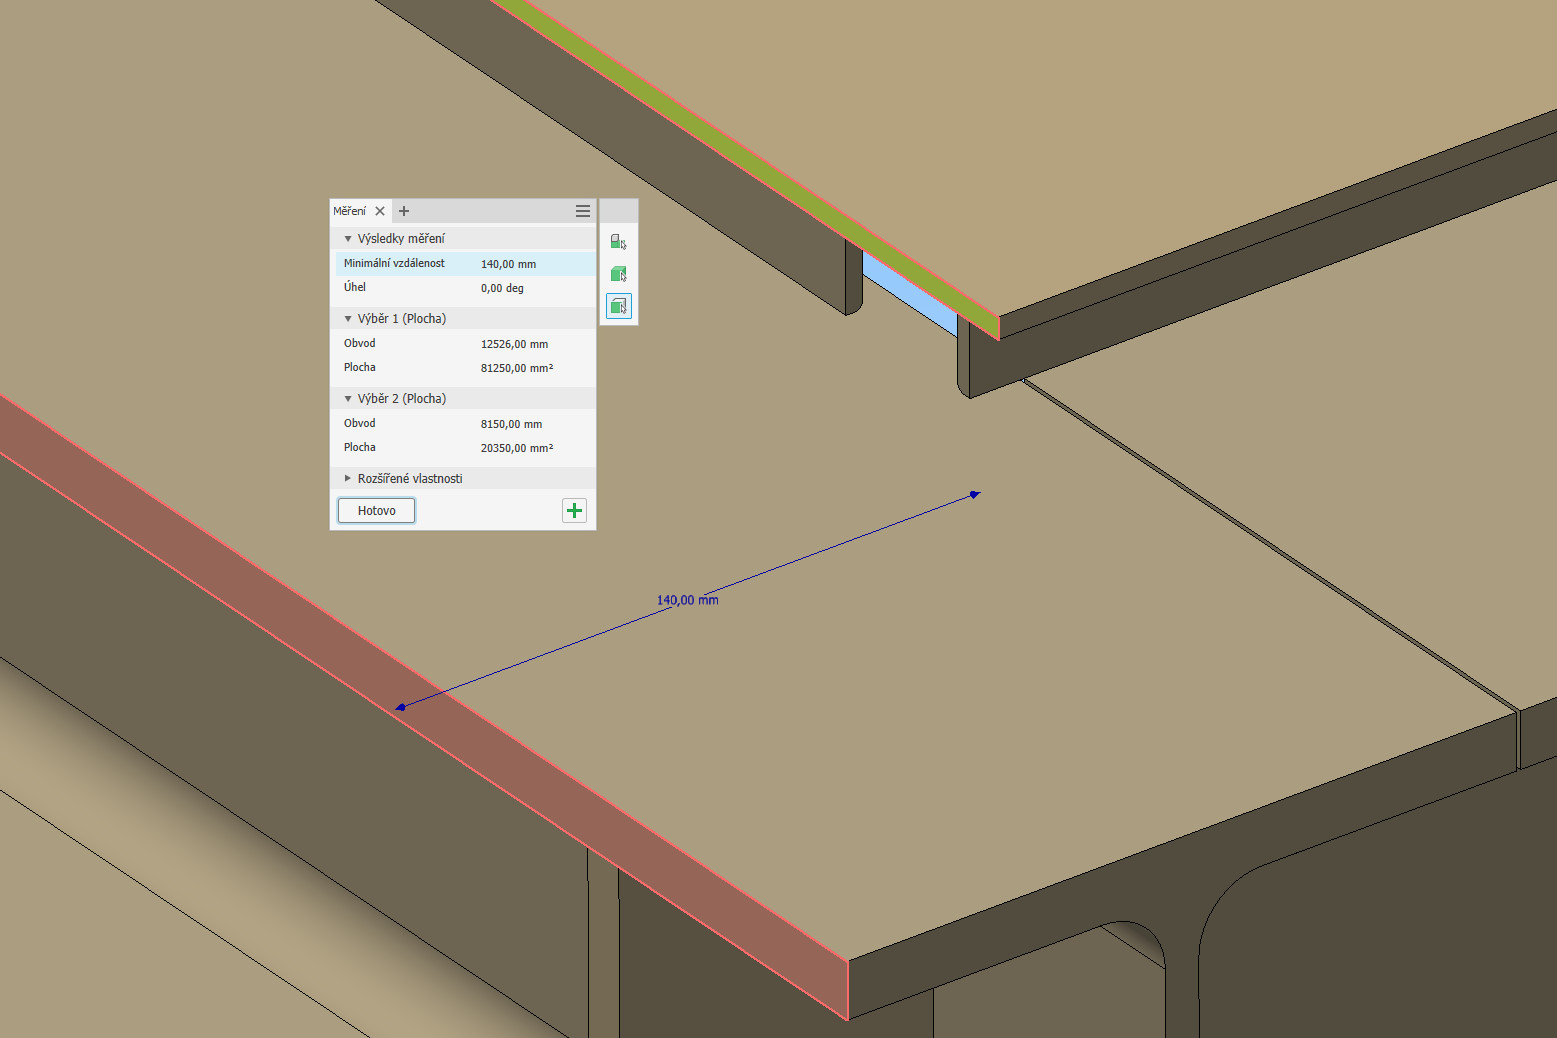Viewport: 1557px width, 1038px height.
Task: Add a new panel tab with plus icon
Action: pos(404,211)
